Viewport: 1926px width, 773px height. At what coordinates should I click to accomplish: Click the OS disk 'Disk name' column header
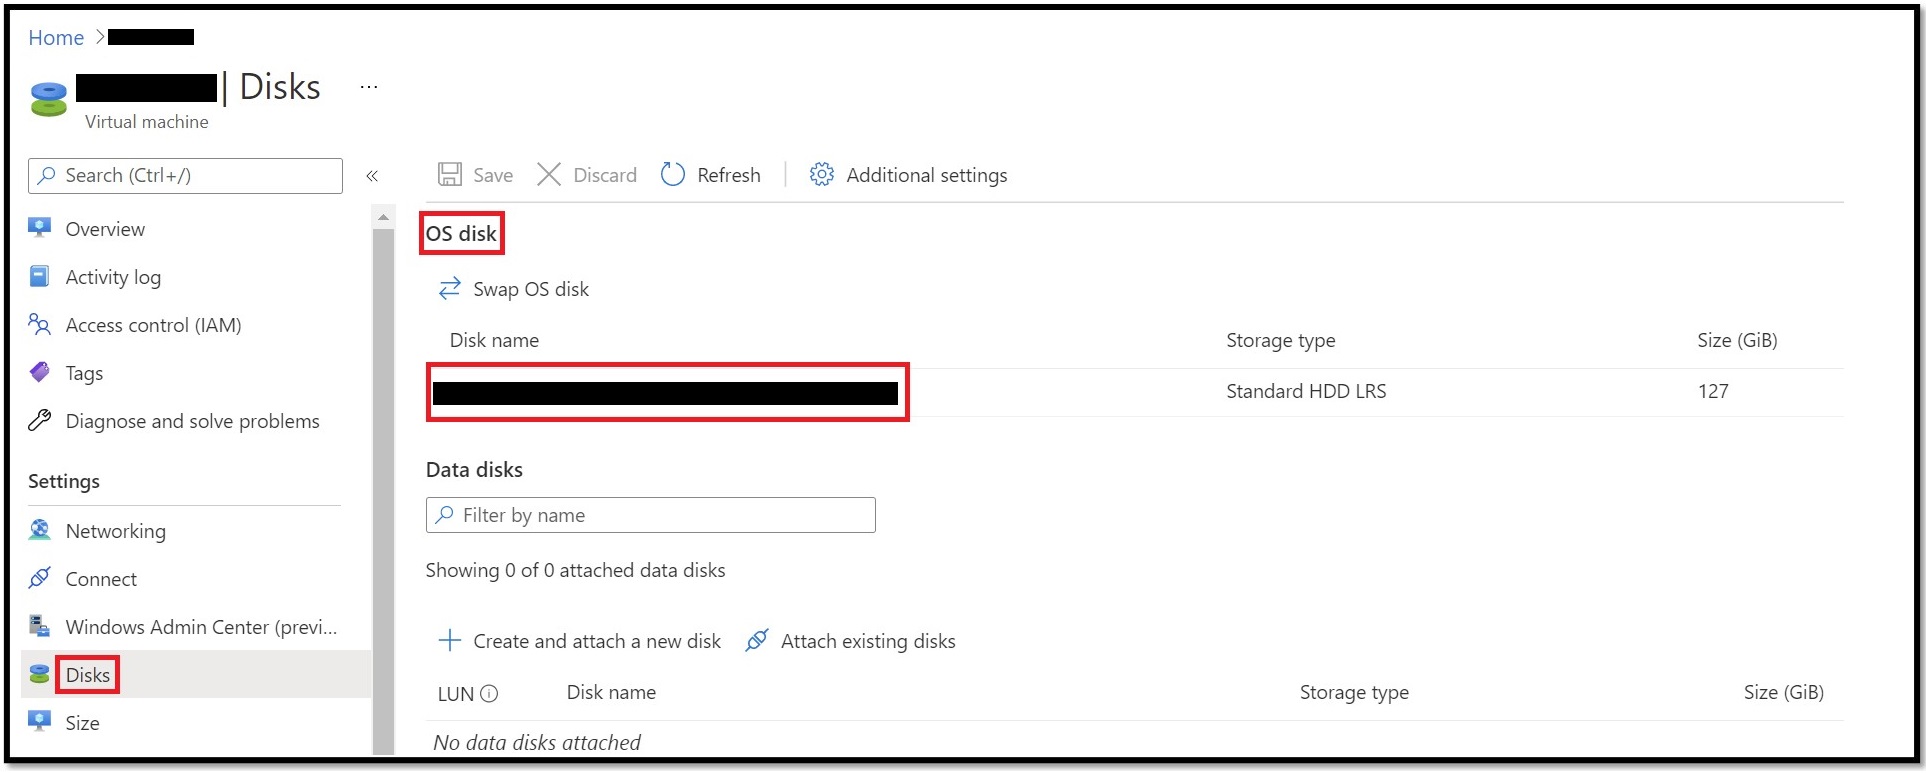click(x=494, y=340)
